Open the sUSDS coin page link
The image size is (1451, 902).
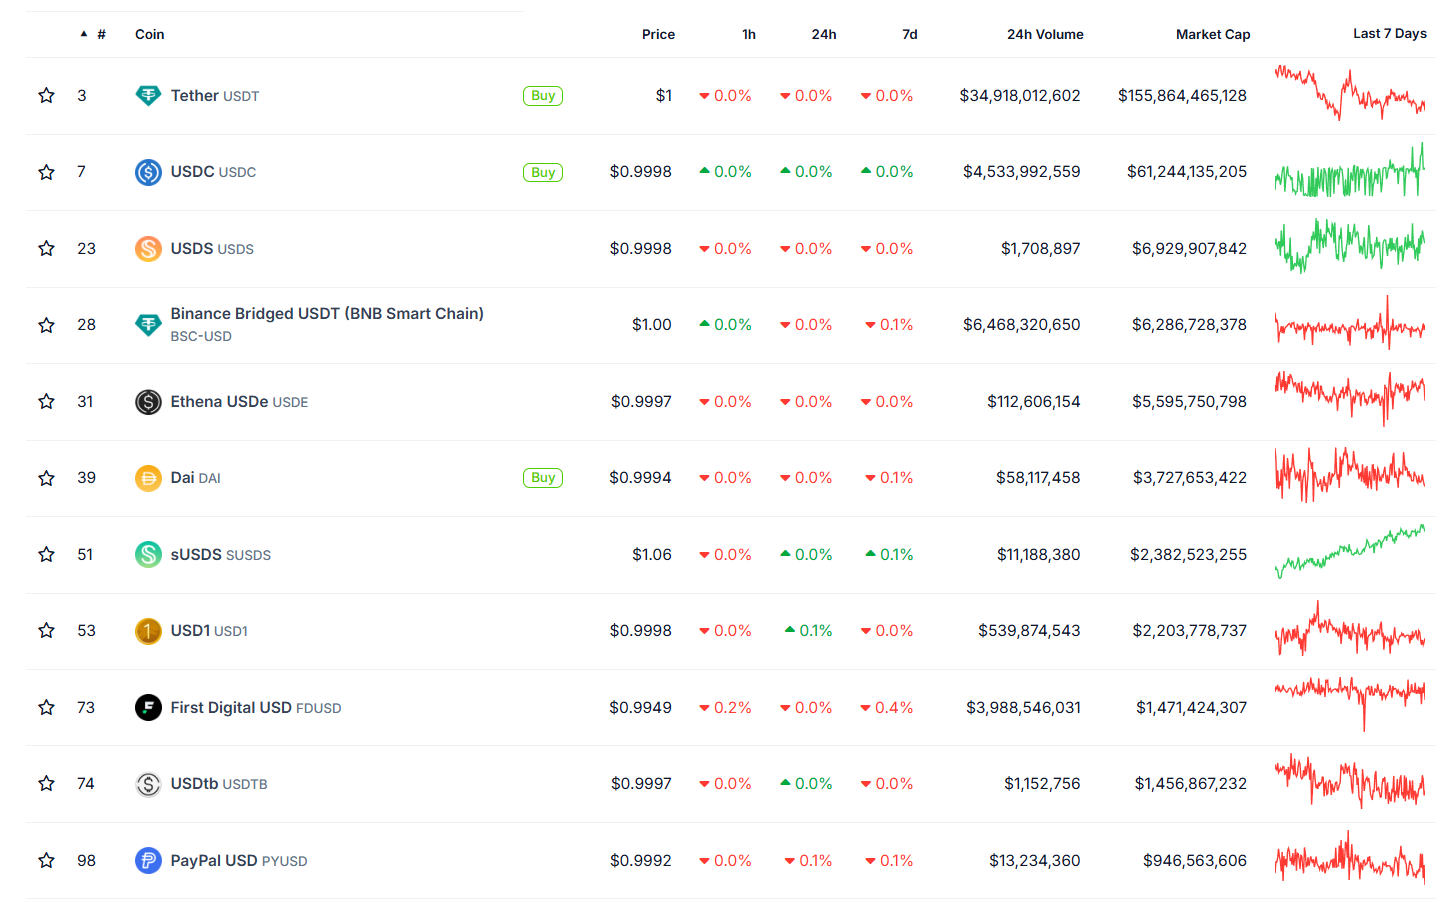pyautogui.click(x=220, y=555)
